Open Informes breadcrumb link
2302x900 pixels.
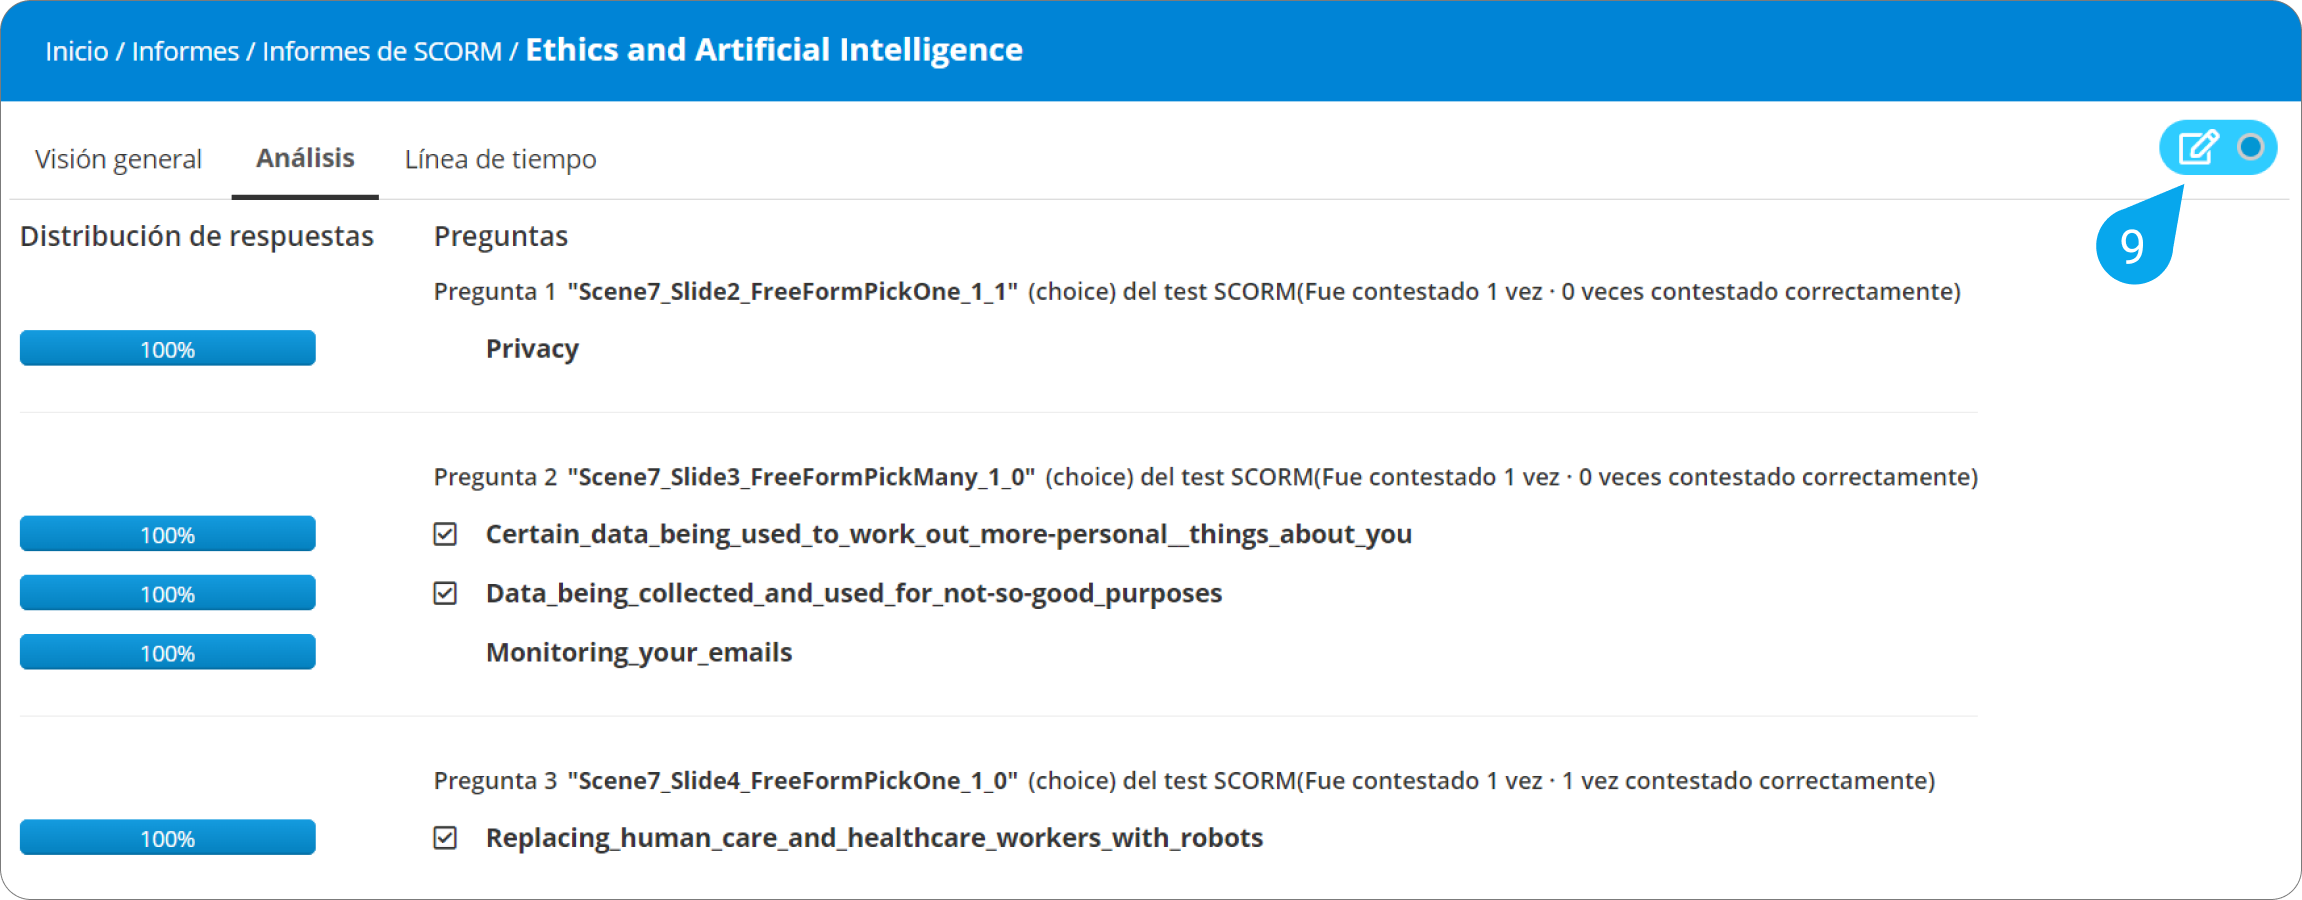tap(185, 51)
